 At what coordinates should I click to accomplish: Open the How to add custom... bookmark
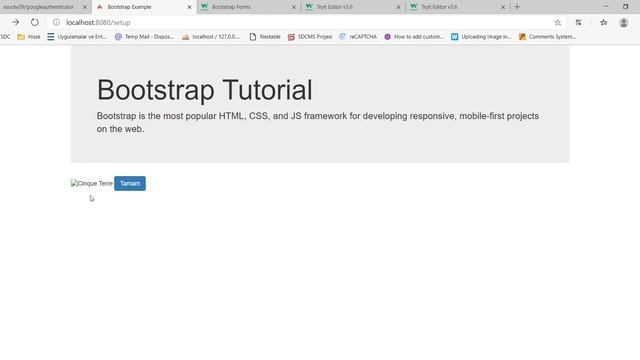[x=414, y=37]
